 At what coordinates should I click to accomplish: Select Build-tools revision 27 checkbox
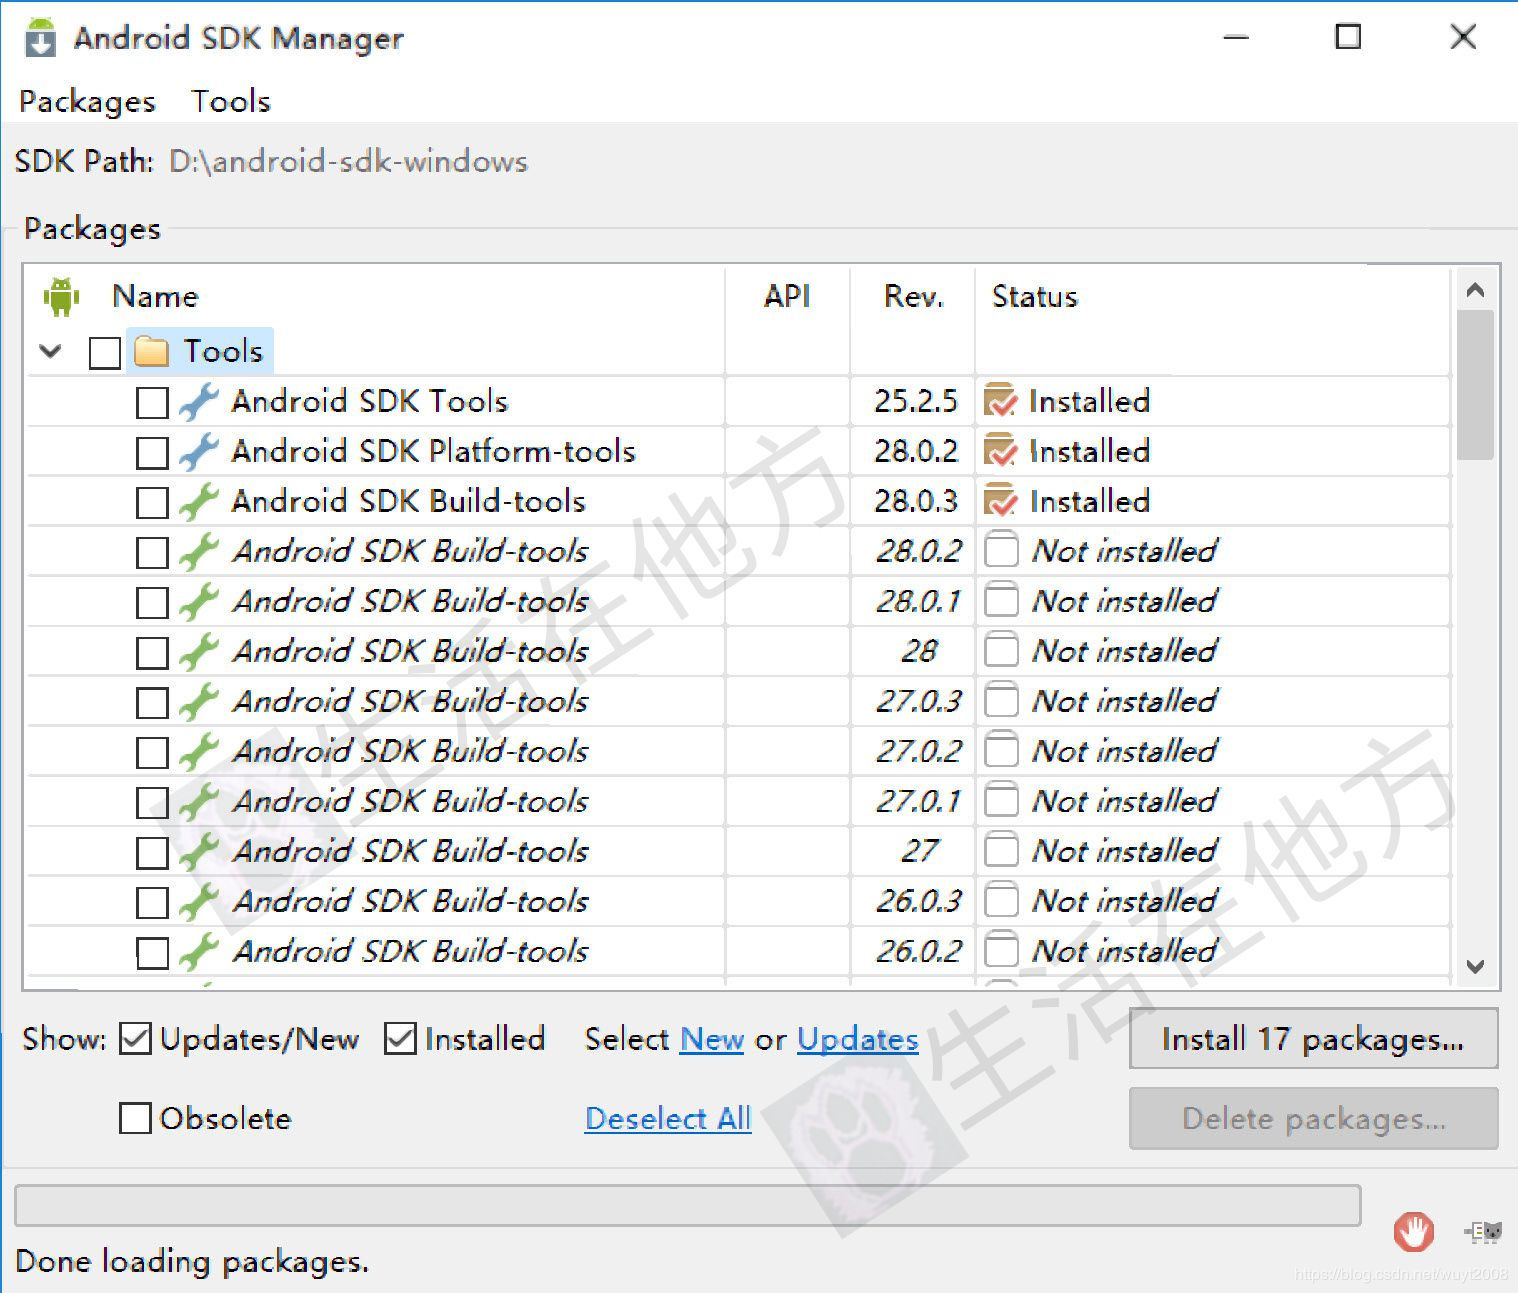click(152, 852)
